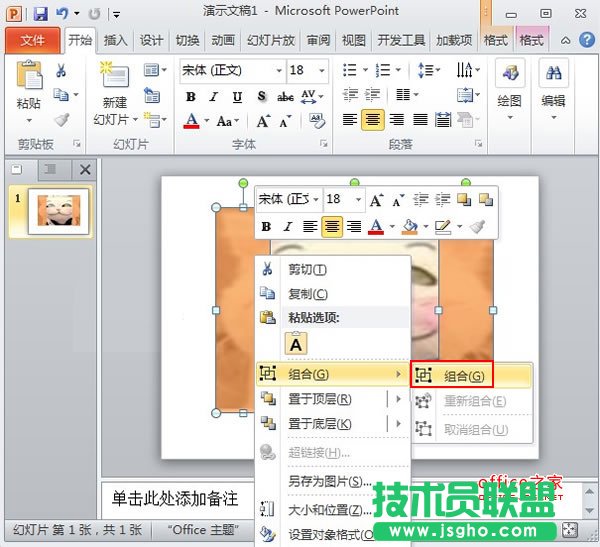This screenshot has width=600, height=547.
Task: Click increase font size in mini toolbar
Action: coord(376,199)
